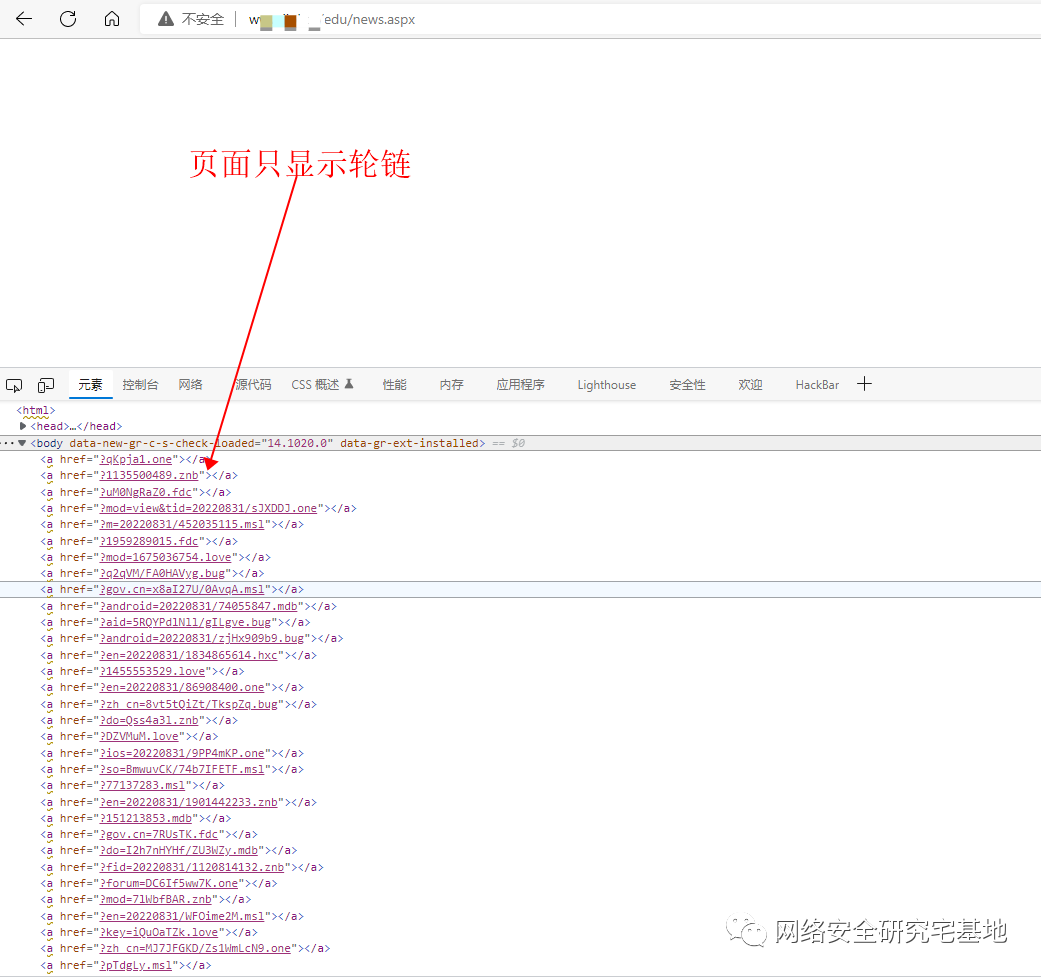Activate the inspect element picker icon
The image size is (1041, 977).
14,385
